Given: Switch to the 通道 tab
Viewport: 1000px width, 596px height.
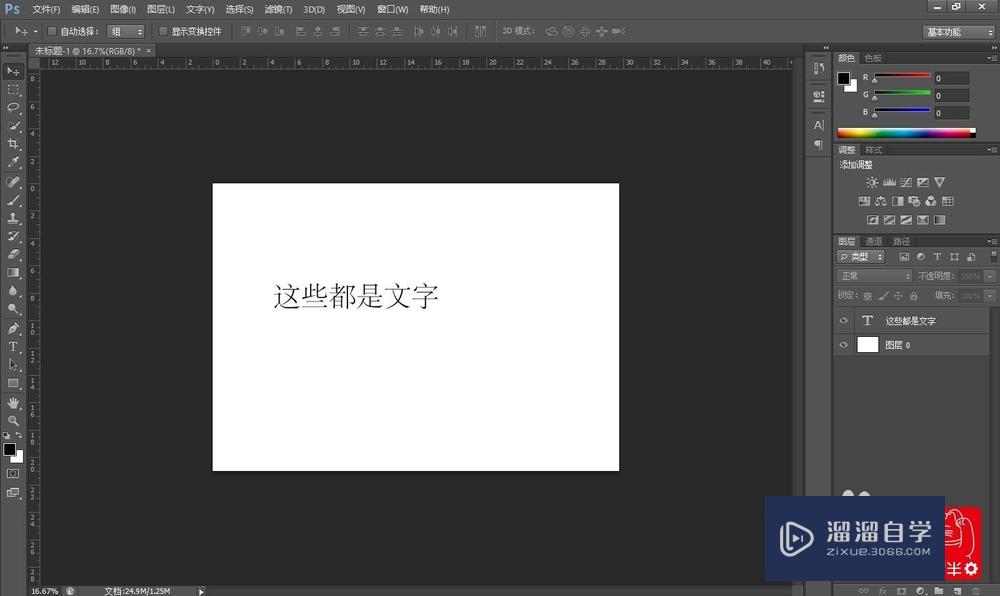Looking at the screenshot, I should 874,241.
